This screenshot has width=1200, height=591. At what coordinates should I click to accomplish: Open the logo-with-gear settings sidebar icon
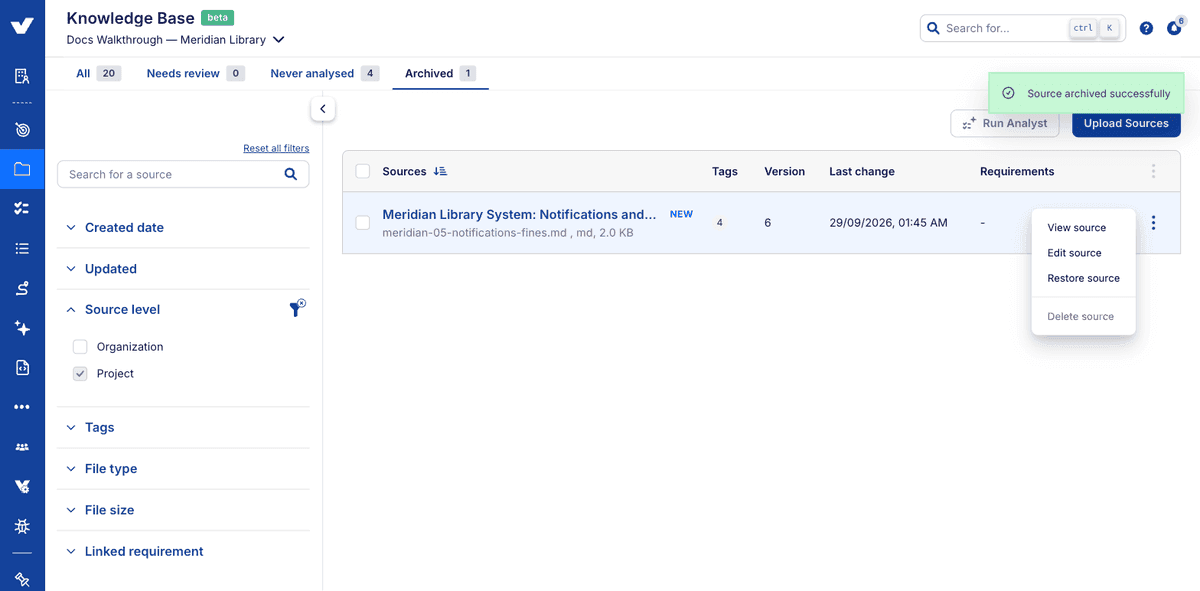click(22, 487)
